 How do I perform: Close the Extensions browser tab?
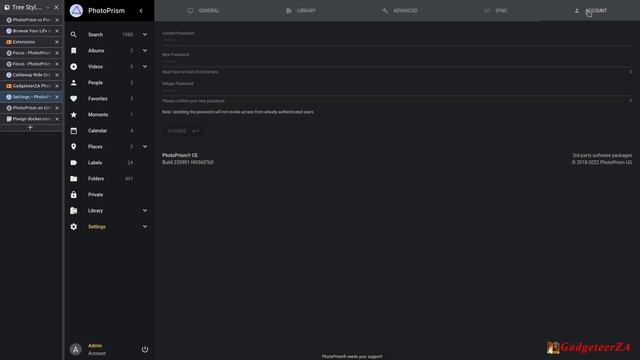pos(57,42)
